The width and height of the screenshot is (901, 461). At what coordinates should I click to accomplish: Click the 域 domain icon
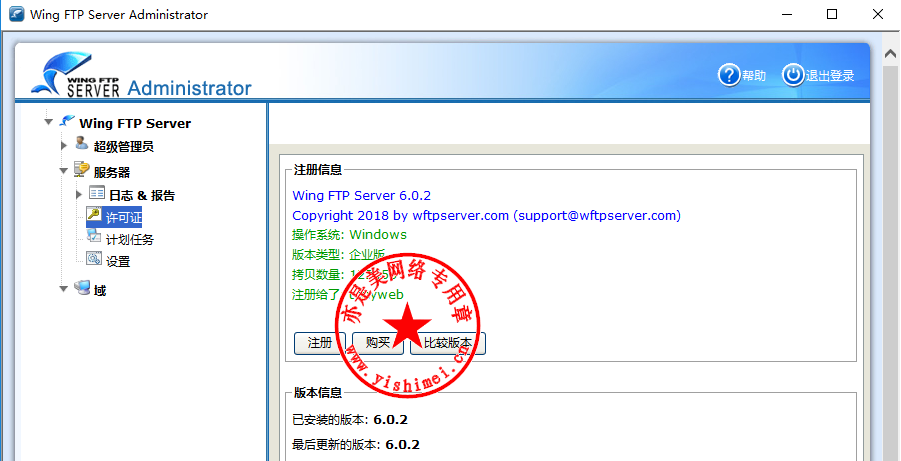pyautogui.click(x=82, y=287)
